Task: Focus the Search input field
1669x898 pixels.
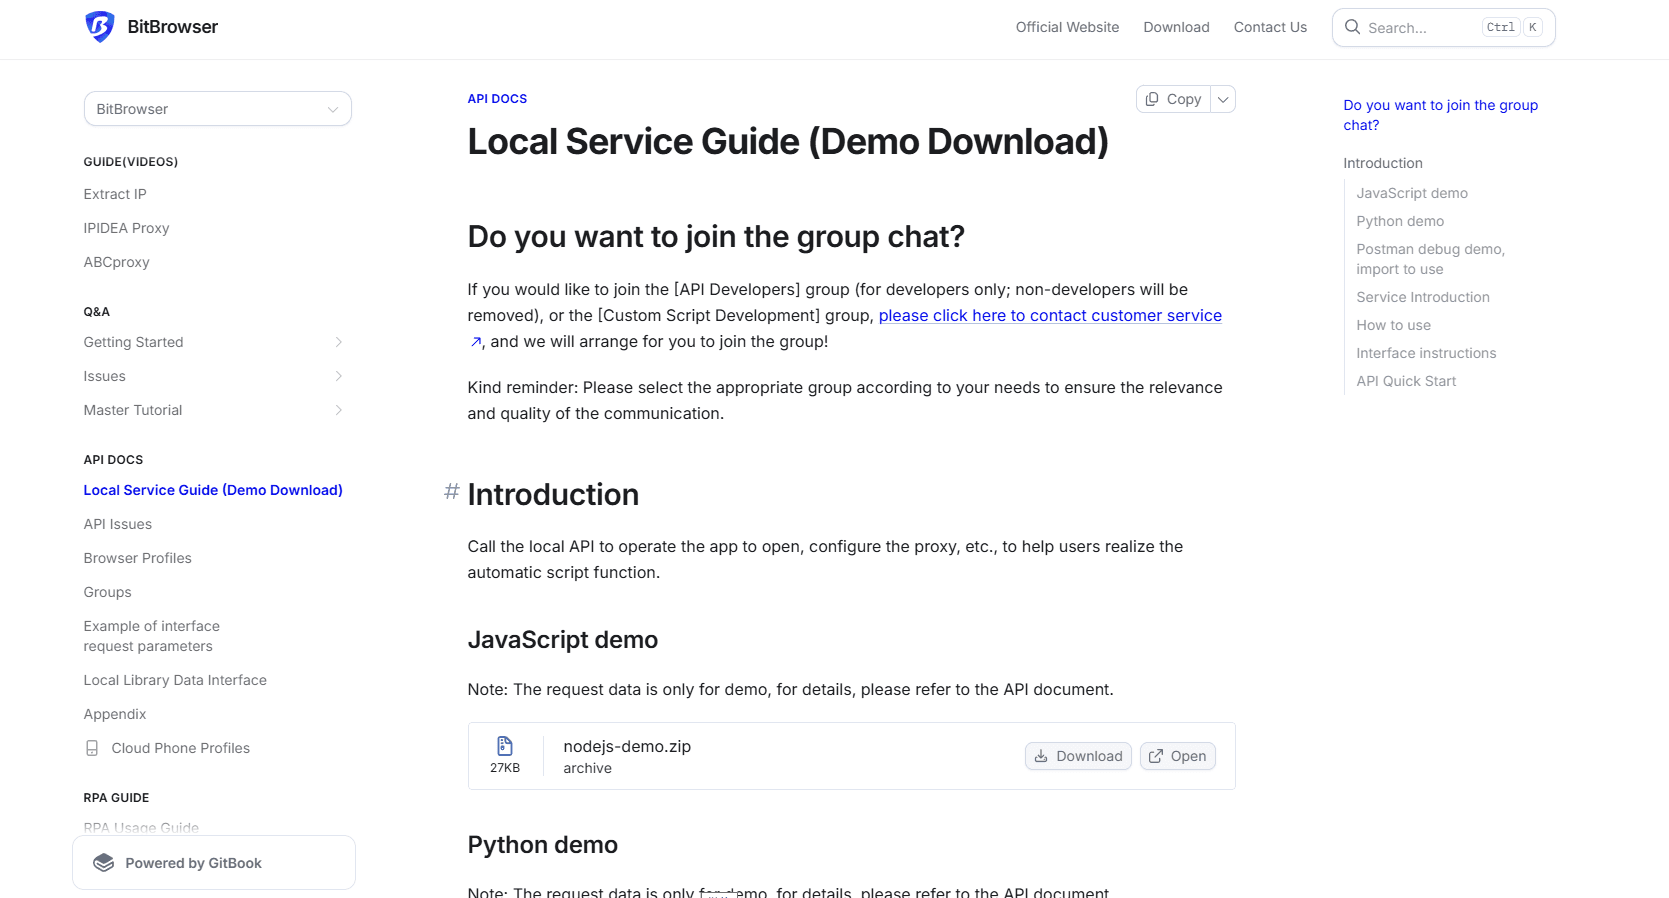Action: 1420,28
